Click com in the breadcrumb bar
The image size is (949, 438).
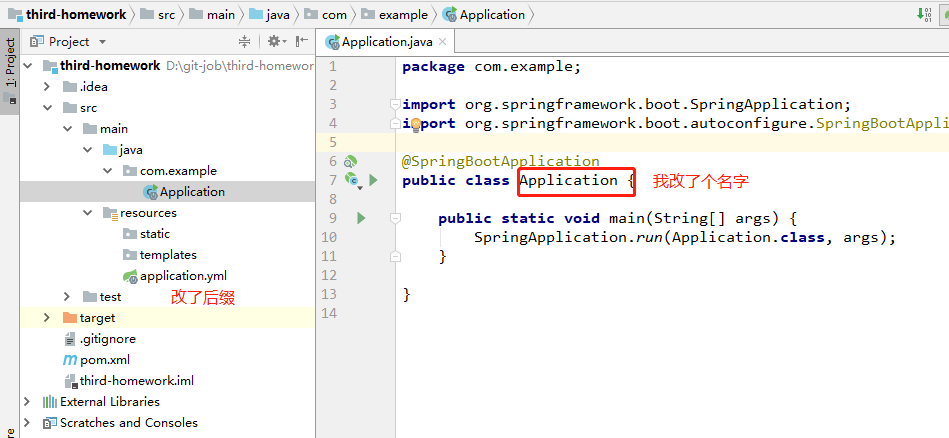334,15
